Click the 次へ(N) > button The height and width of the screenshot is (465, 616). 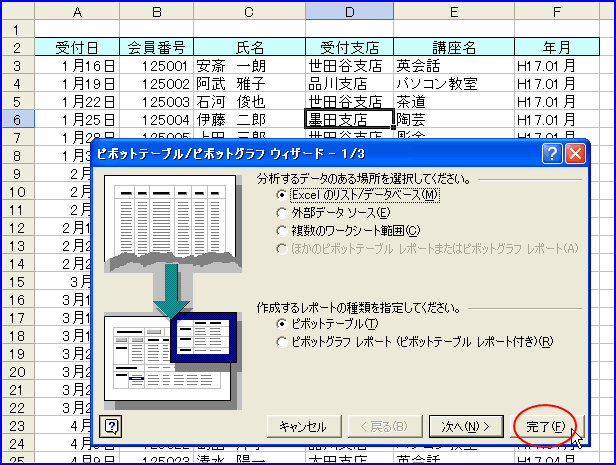pos(466,427)
